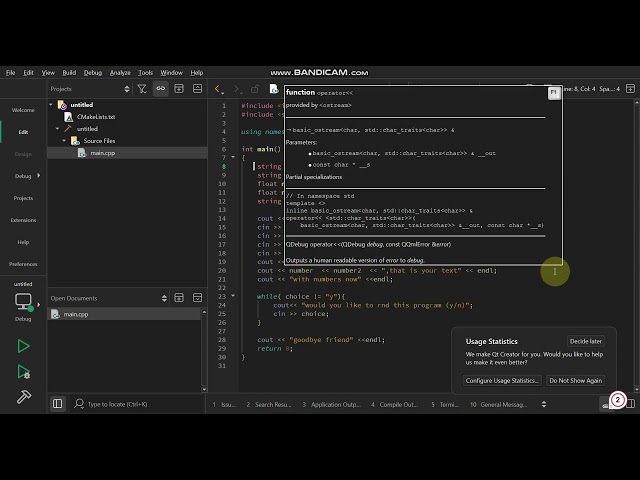Switch to Application Output pane tab
This screenshot has width=640, height=480.
[332, 404]
